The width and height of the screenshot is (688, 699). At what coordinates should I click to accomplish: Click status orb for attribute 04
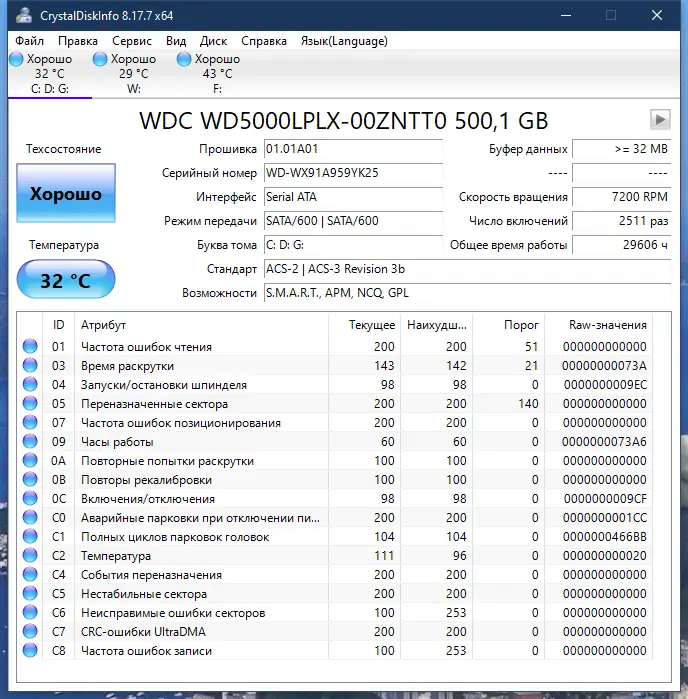[x=30, y=384]
